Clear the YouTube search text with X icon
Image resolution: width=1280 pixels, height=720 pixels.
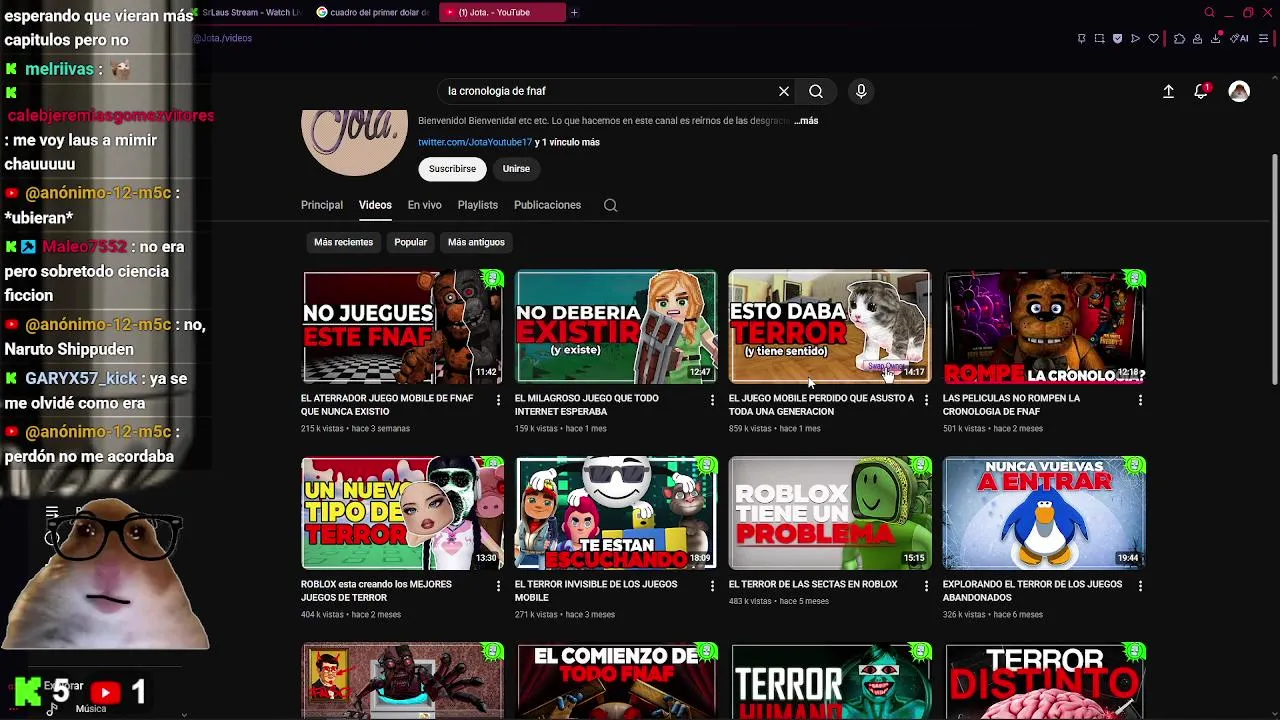coord(784,91)
